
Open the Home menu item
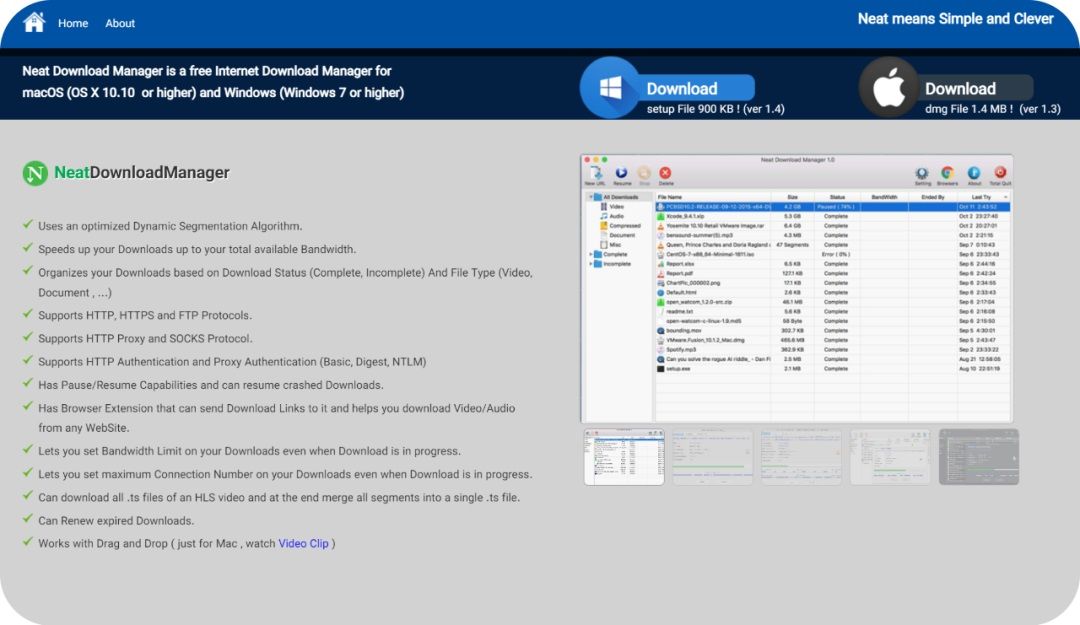(73, 23)
